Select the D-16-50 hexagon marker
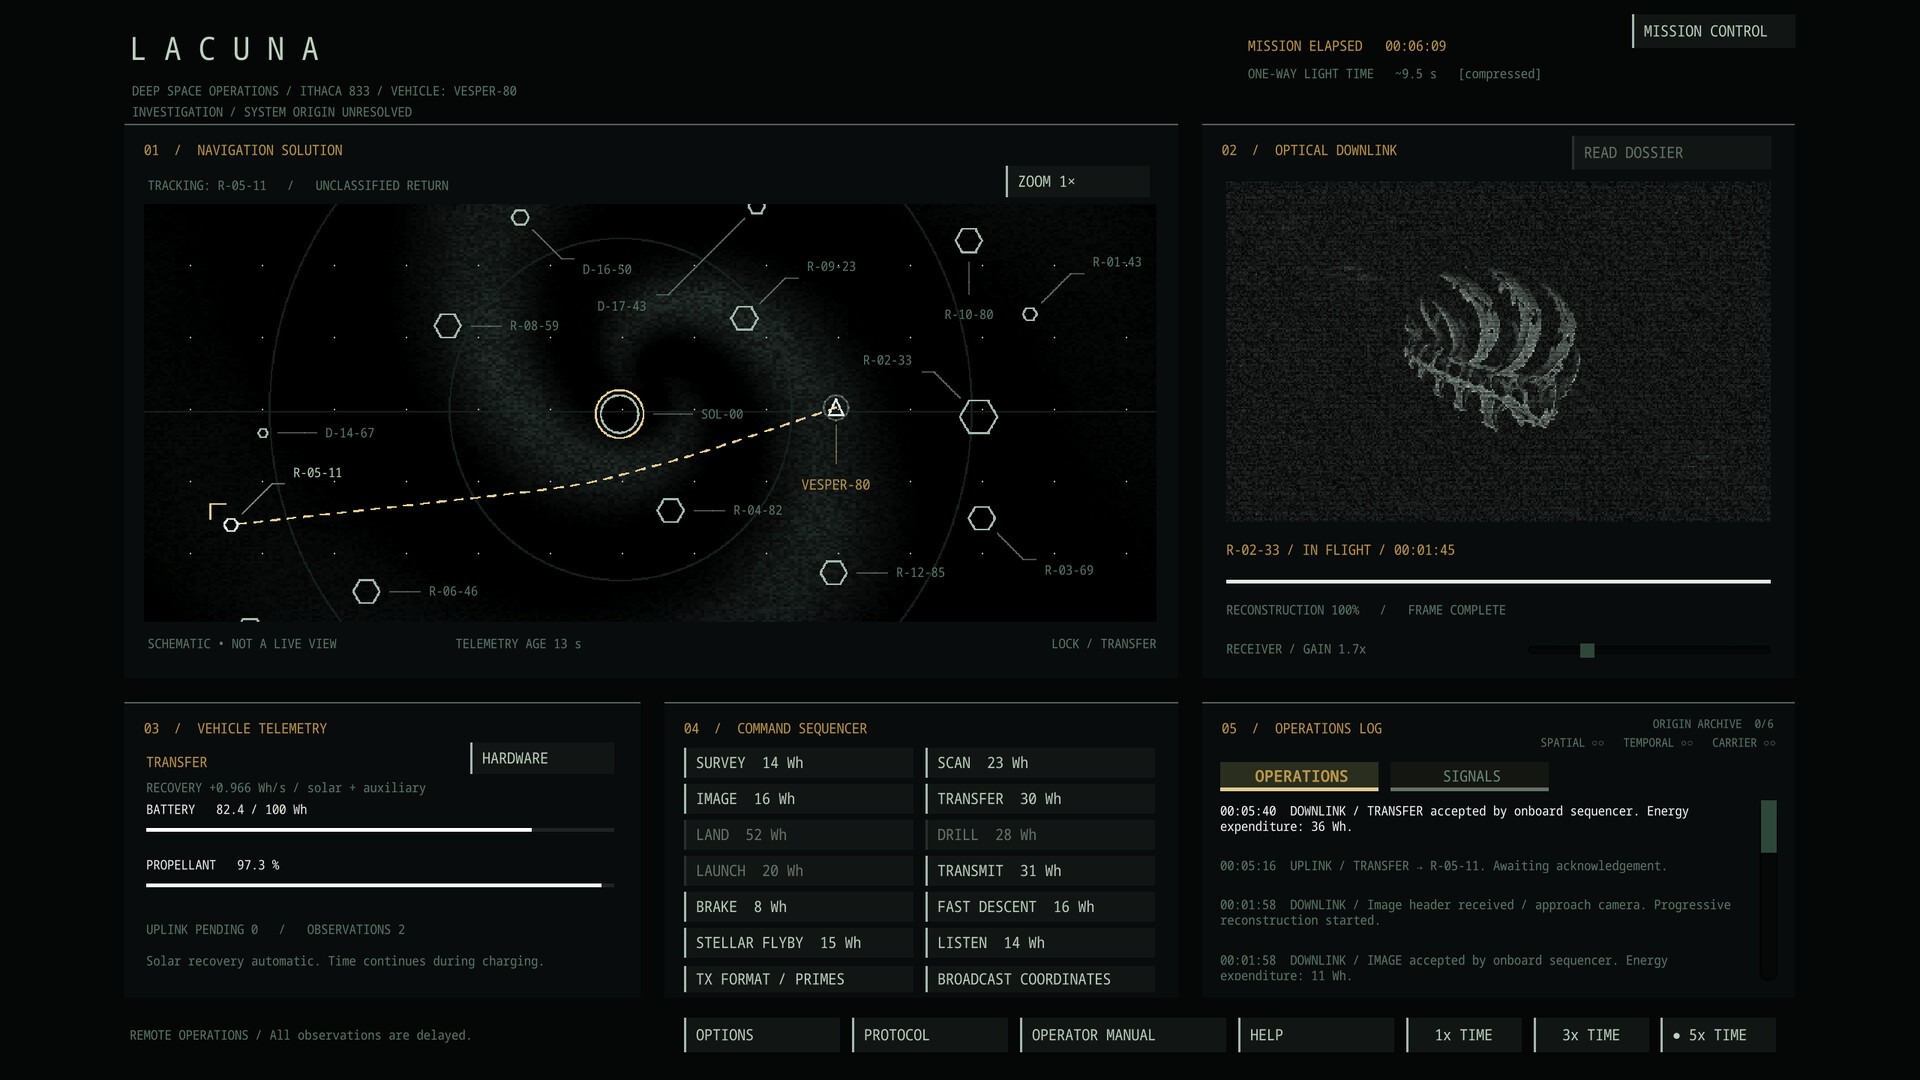The image size is (1920, 1080). click(x=520, y=217)
